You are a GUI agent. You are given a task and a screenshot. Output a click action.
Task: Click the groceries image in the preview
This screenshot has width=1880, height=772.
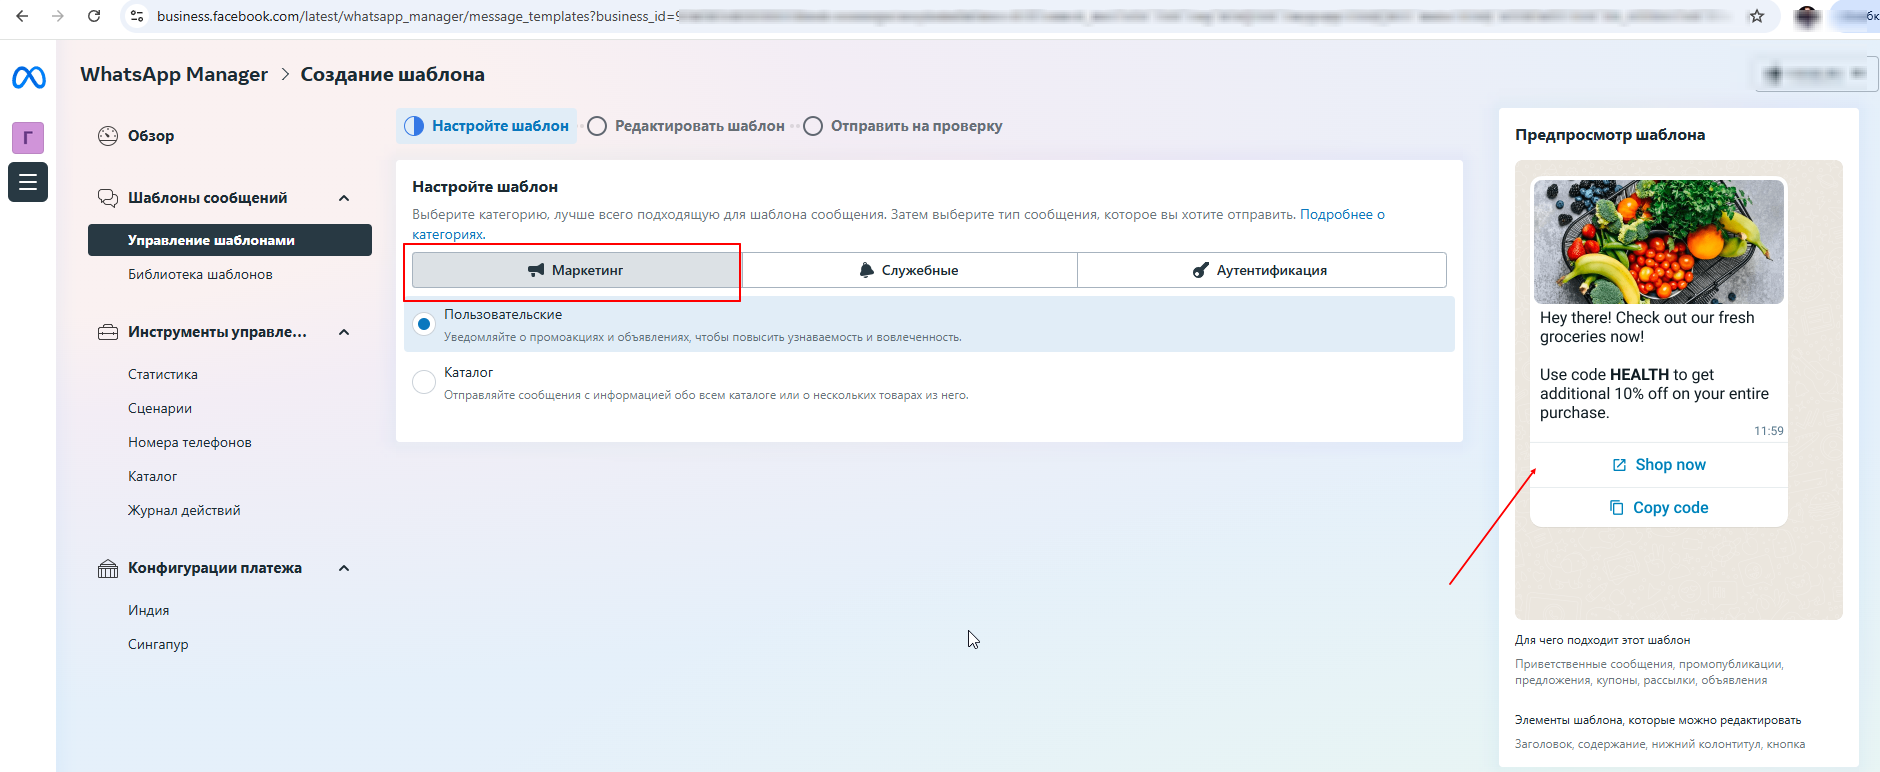[x=1659, y=242]
